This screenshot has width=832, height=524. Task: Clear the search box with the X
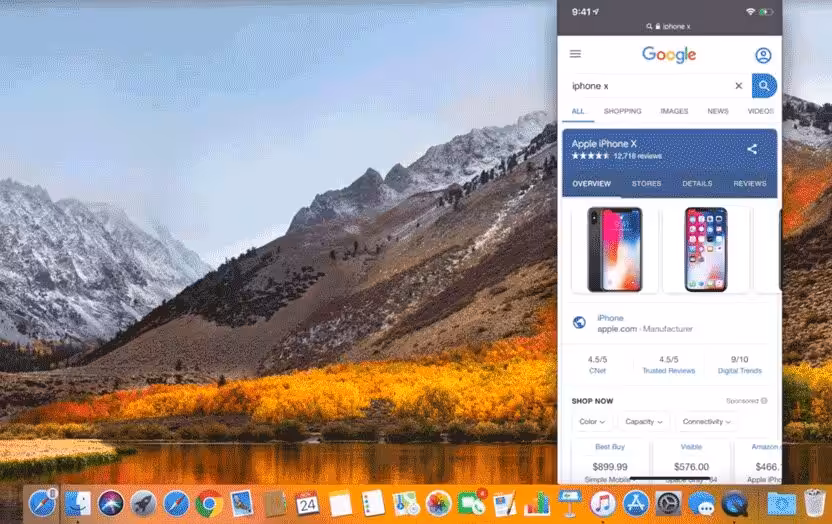point(739,86)
